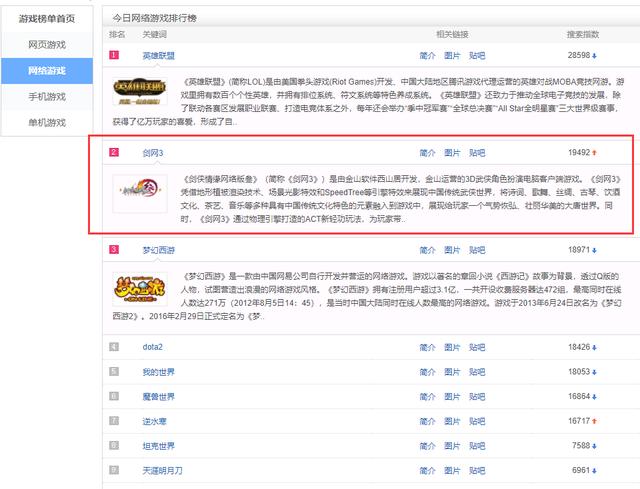Click the red up arrow next to 19492

pyautogui.click(x=596, y=153)
